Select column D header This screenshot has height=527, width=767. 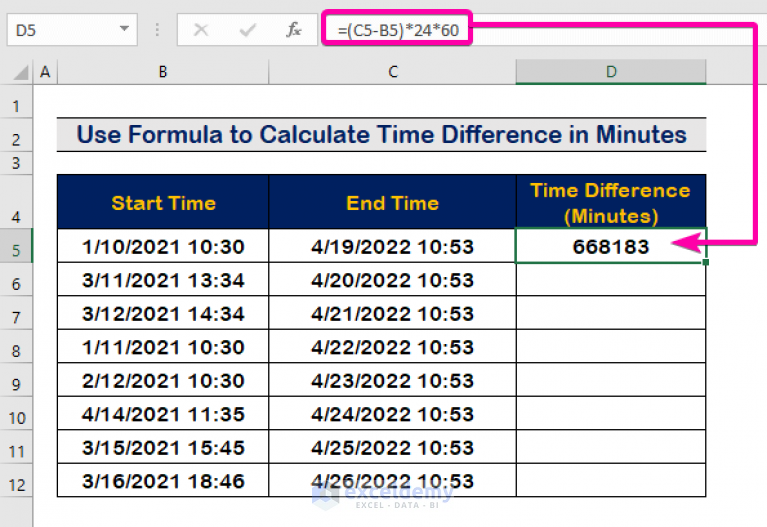coord(611,72)
